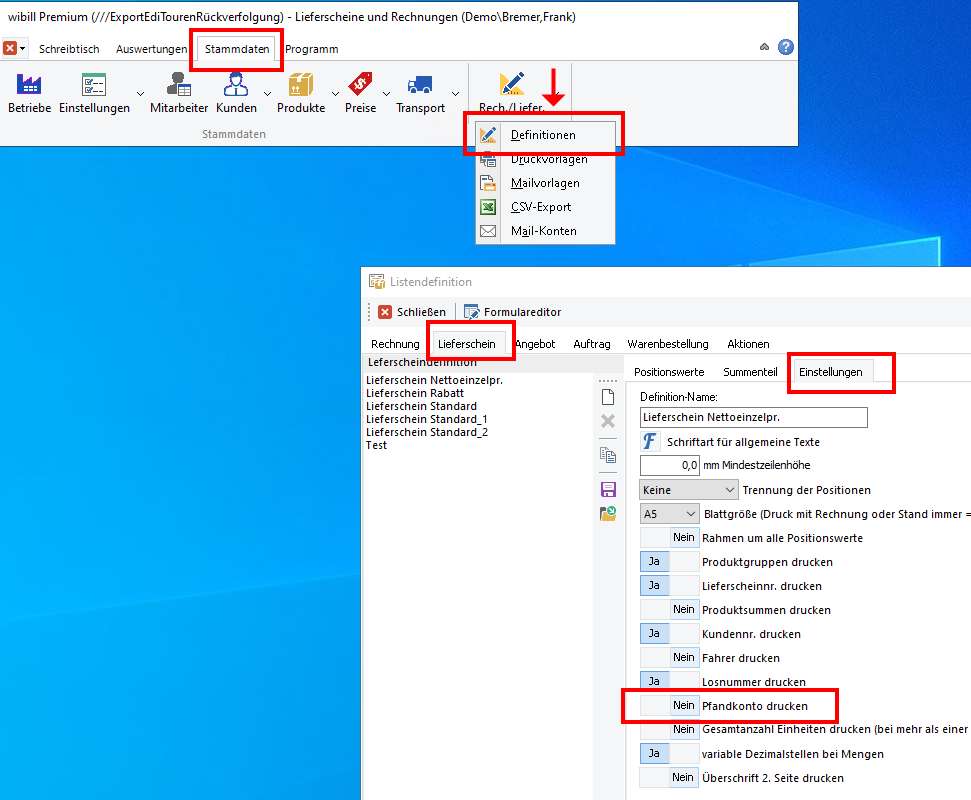
Task: Toggle Losnummer drucken switch
Action: pyautogui.click(x=669, y=681)
